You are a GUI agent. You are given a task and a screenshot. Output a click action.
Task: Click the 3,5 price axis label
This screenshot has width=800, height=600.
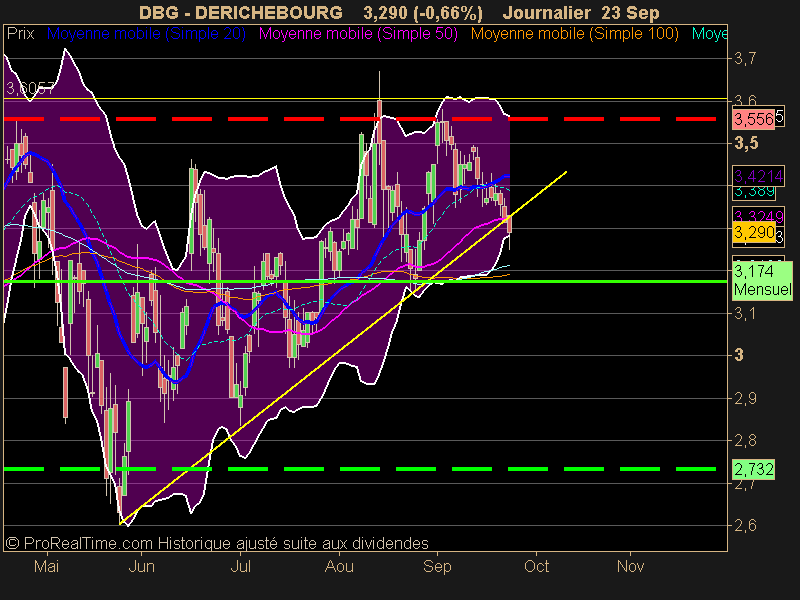pos(746,143)
